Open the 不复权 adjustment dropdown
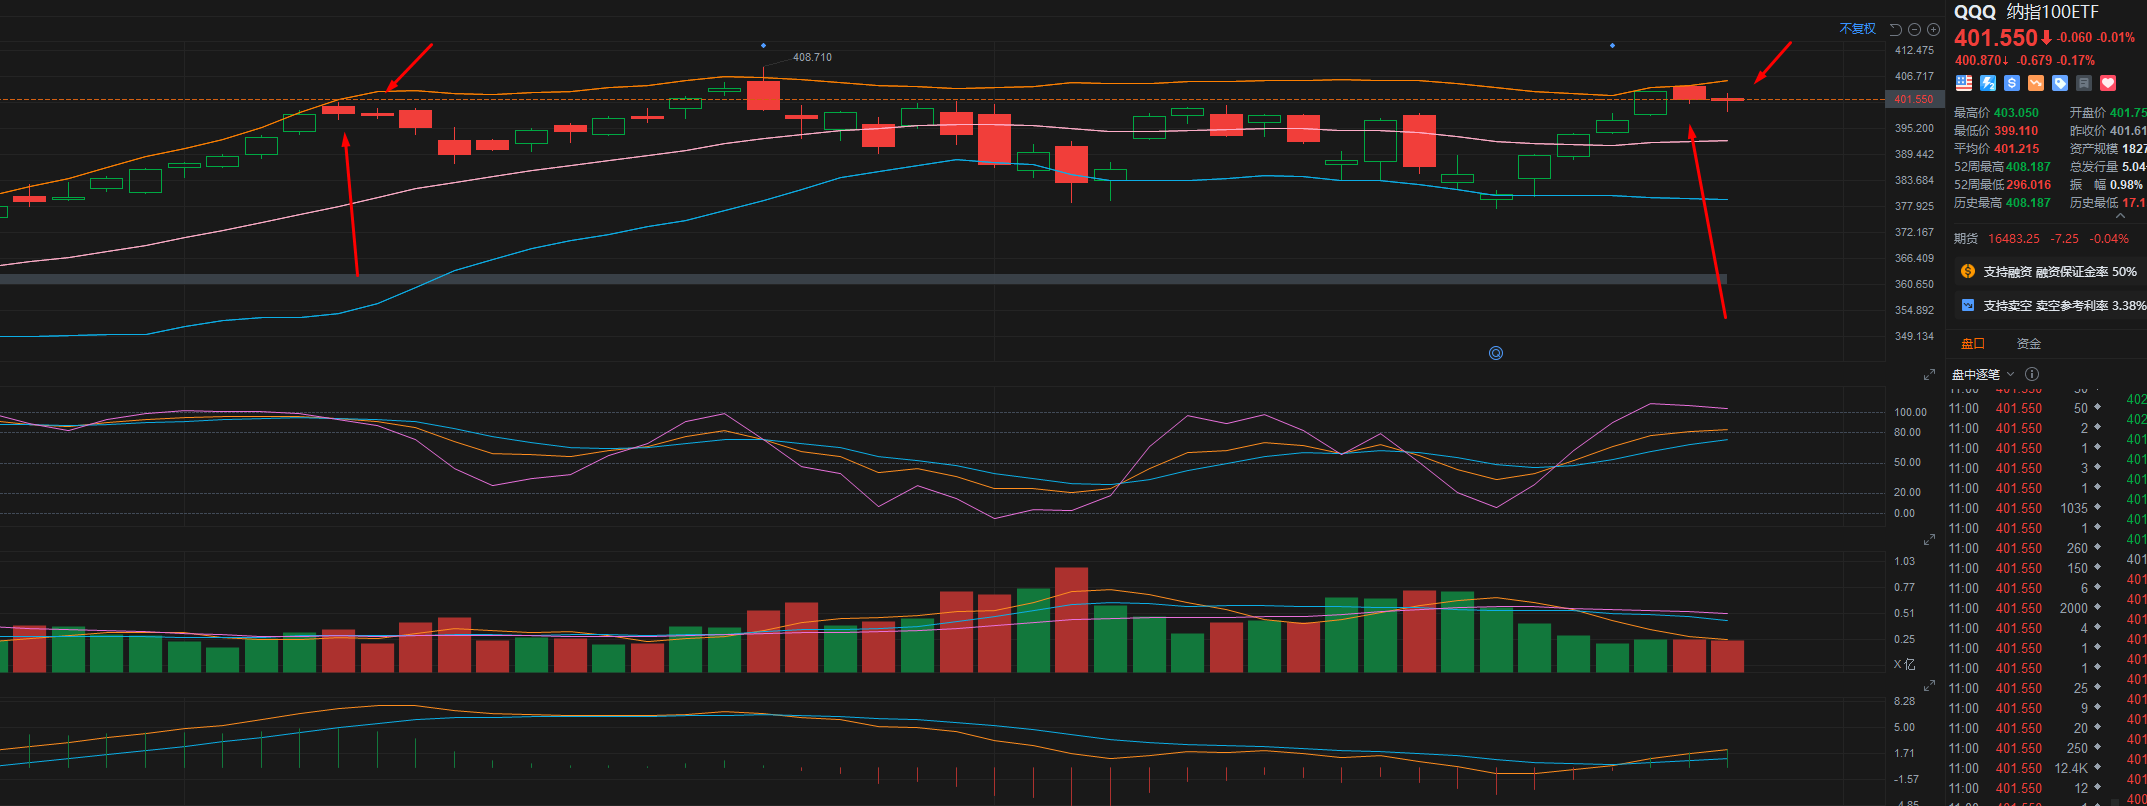2147x806 pixels. pos(1857,29)
